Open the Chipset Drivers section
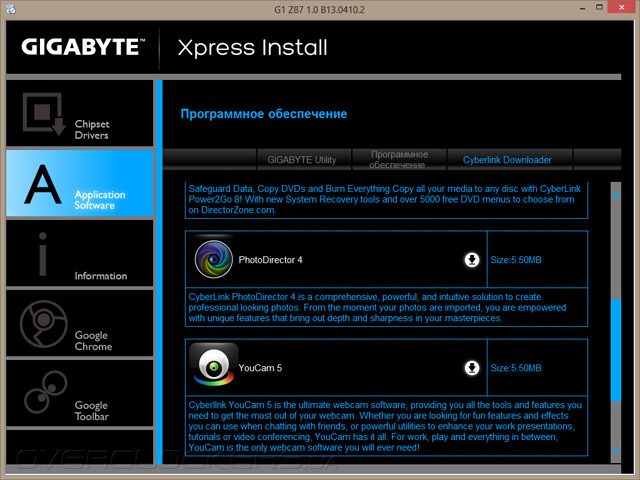This screenshot has width=640, height=480. pyautogui.click(x=80, y=113)
